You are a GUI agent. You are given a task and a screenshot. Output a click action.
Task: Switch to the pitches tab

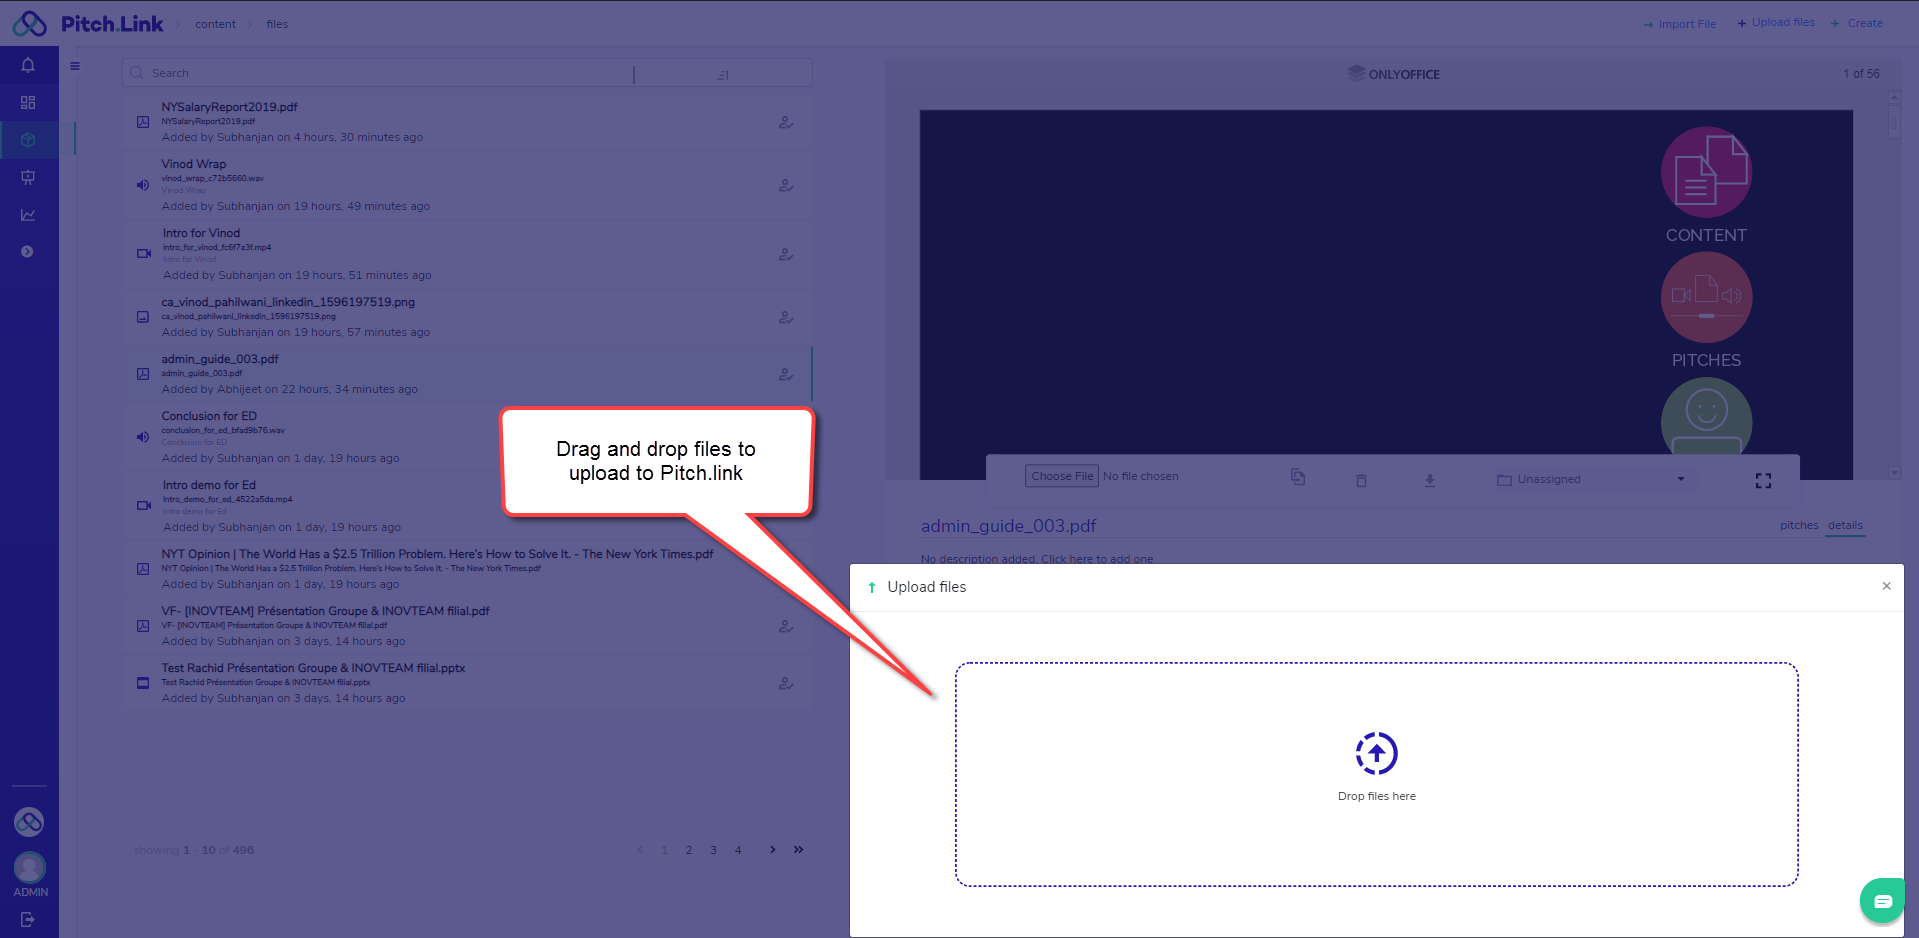point(1798,525)
